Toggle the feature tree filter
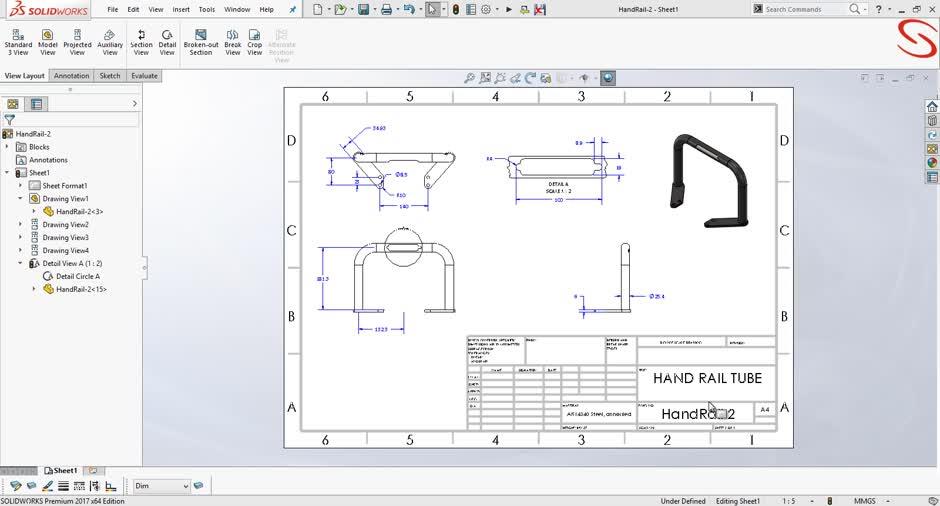The width and height of the screenshot is (940, 506). coord(10,119)
